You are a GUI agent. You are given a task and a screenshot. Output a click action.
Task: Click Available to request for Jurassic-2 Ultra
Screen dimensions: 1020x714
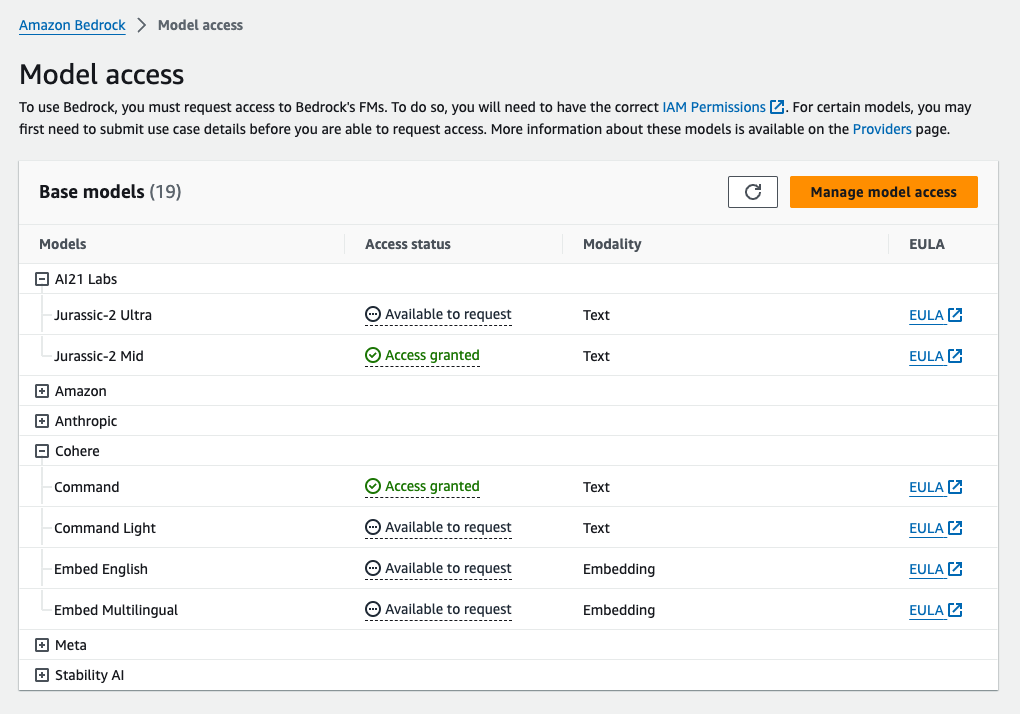(447, 314)
